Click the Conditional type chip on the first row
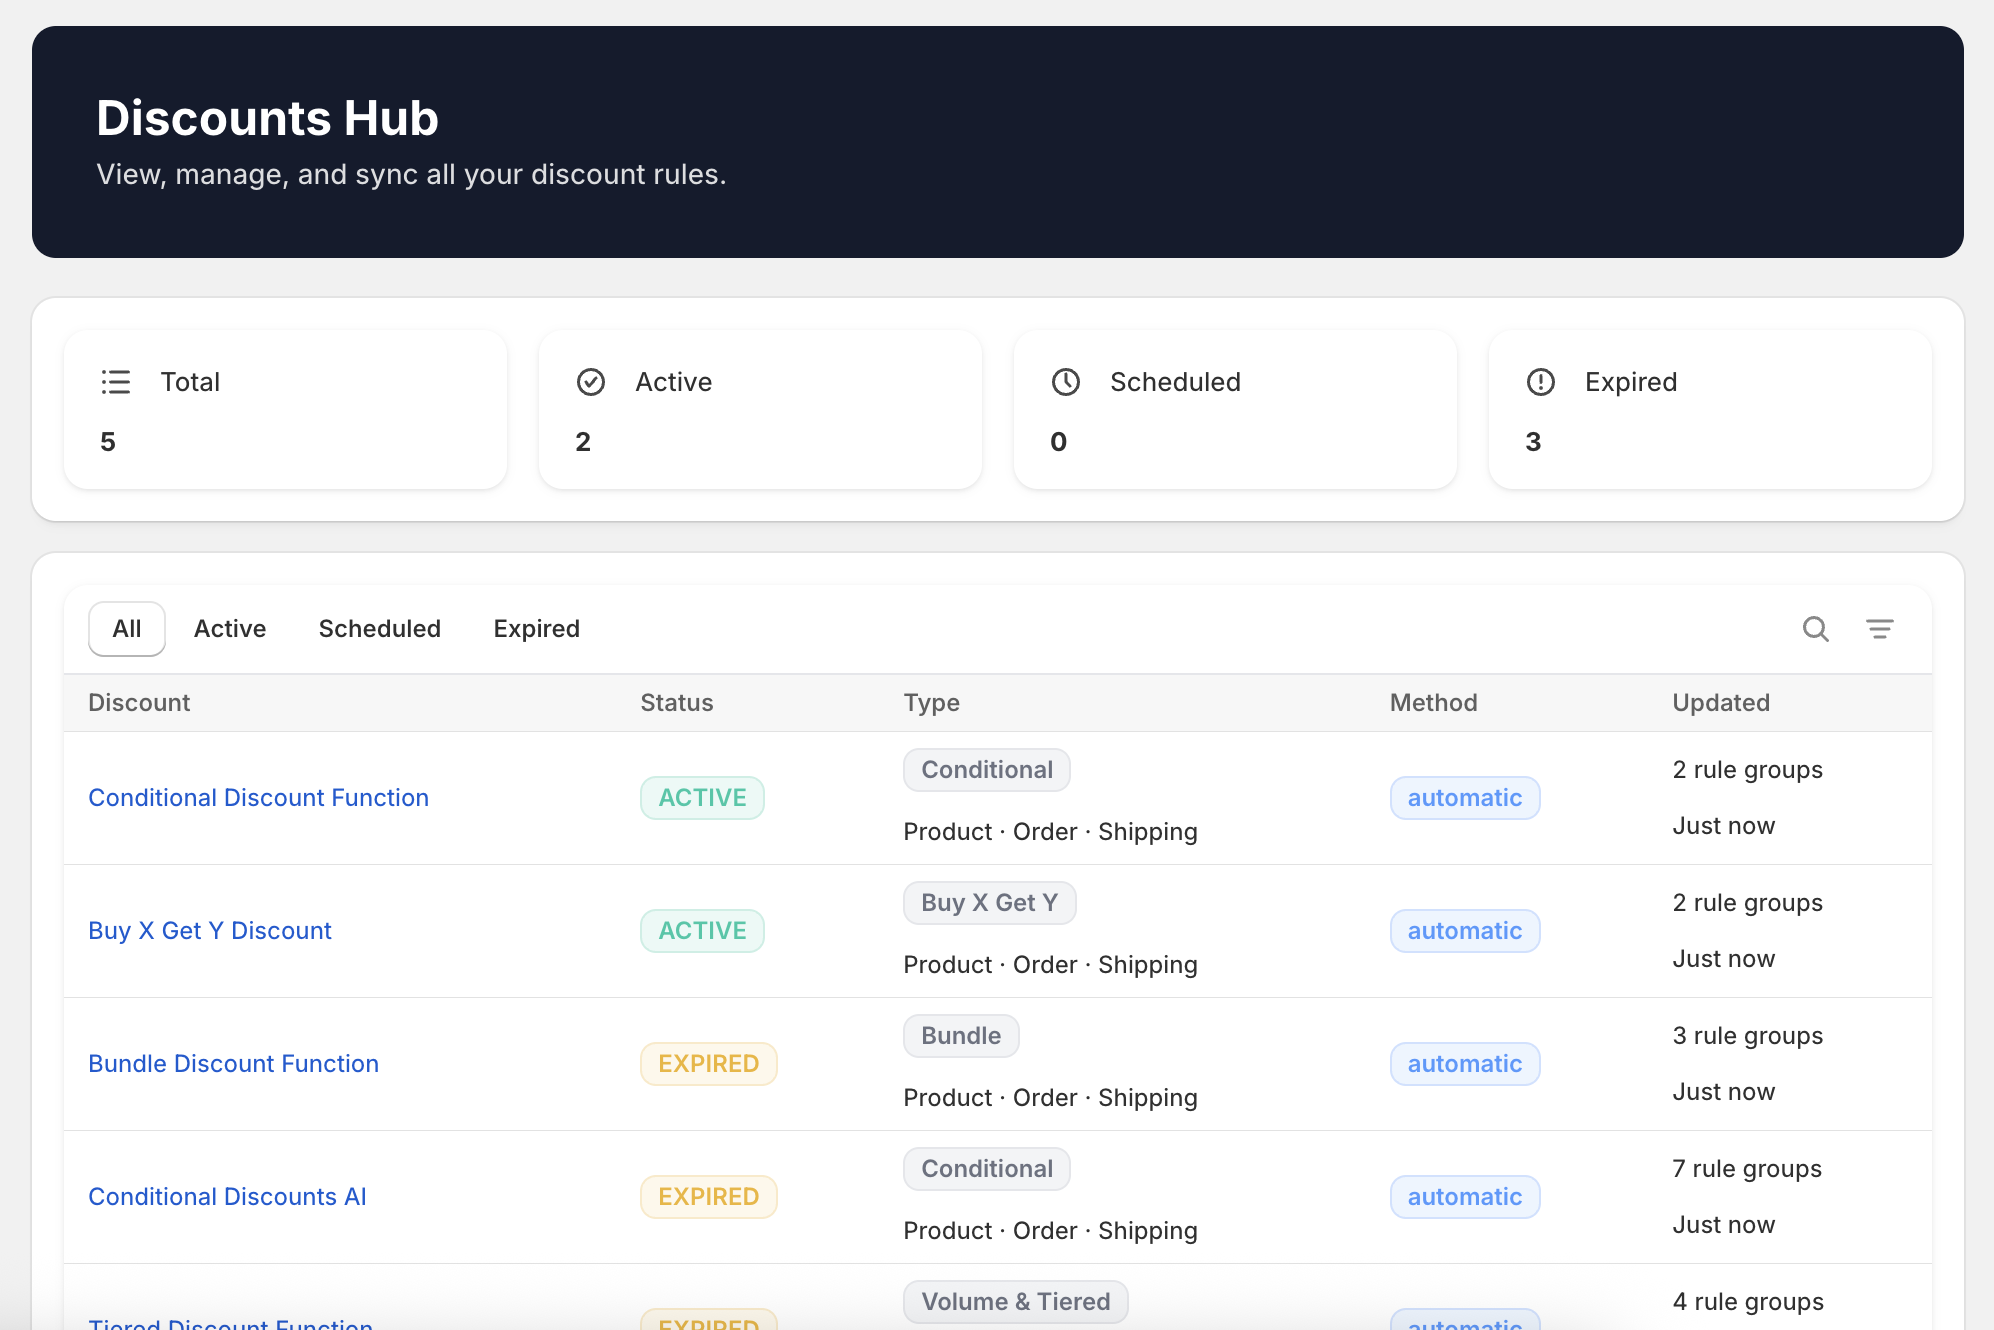Image resolution: width=1994 pixels, height=1330 pixels. pyautogui.click(x=986, y=769)
